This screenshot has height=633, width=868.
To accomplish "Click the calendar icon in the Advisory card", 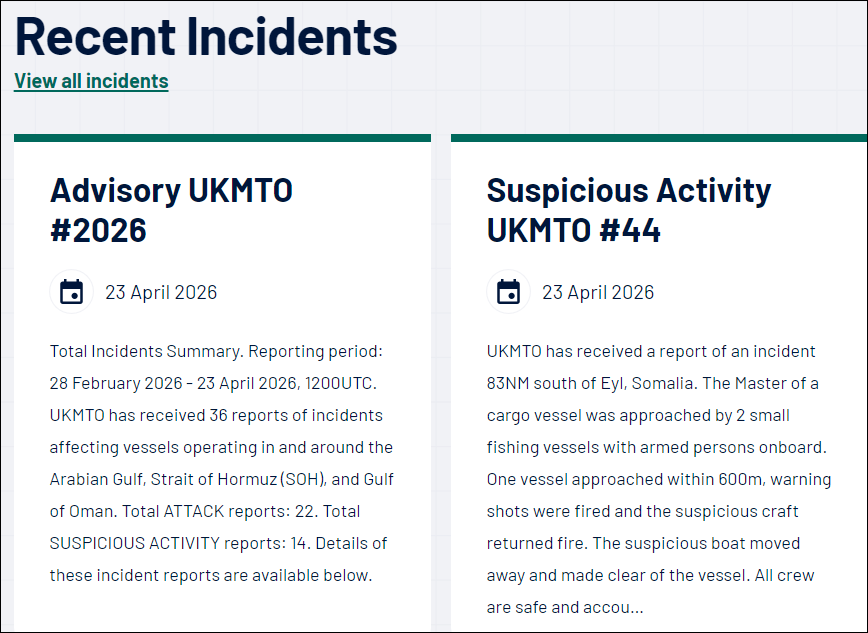I will [71, 292].
